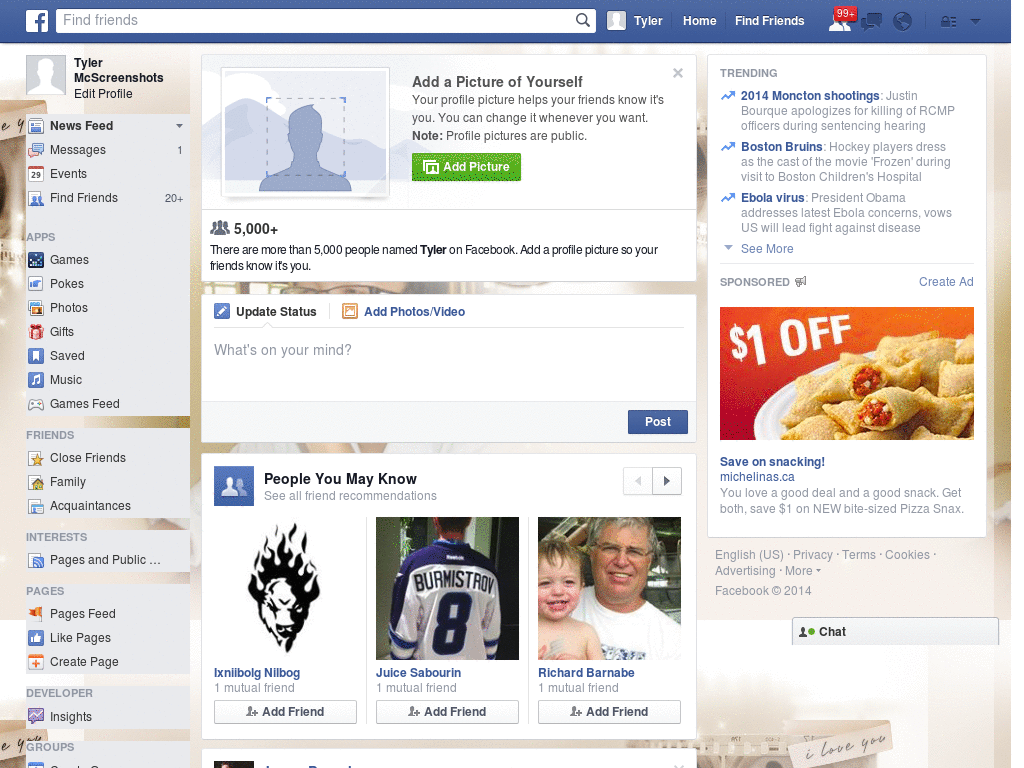This screenshot has height=768, width=1024.
Task: Click the Privacy footer link
Action: coord(812,554)
